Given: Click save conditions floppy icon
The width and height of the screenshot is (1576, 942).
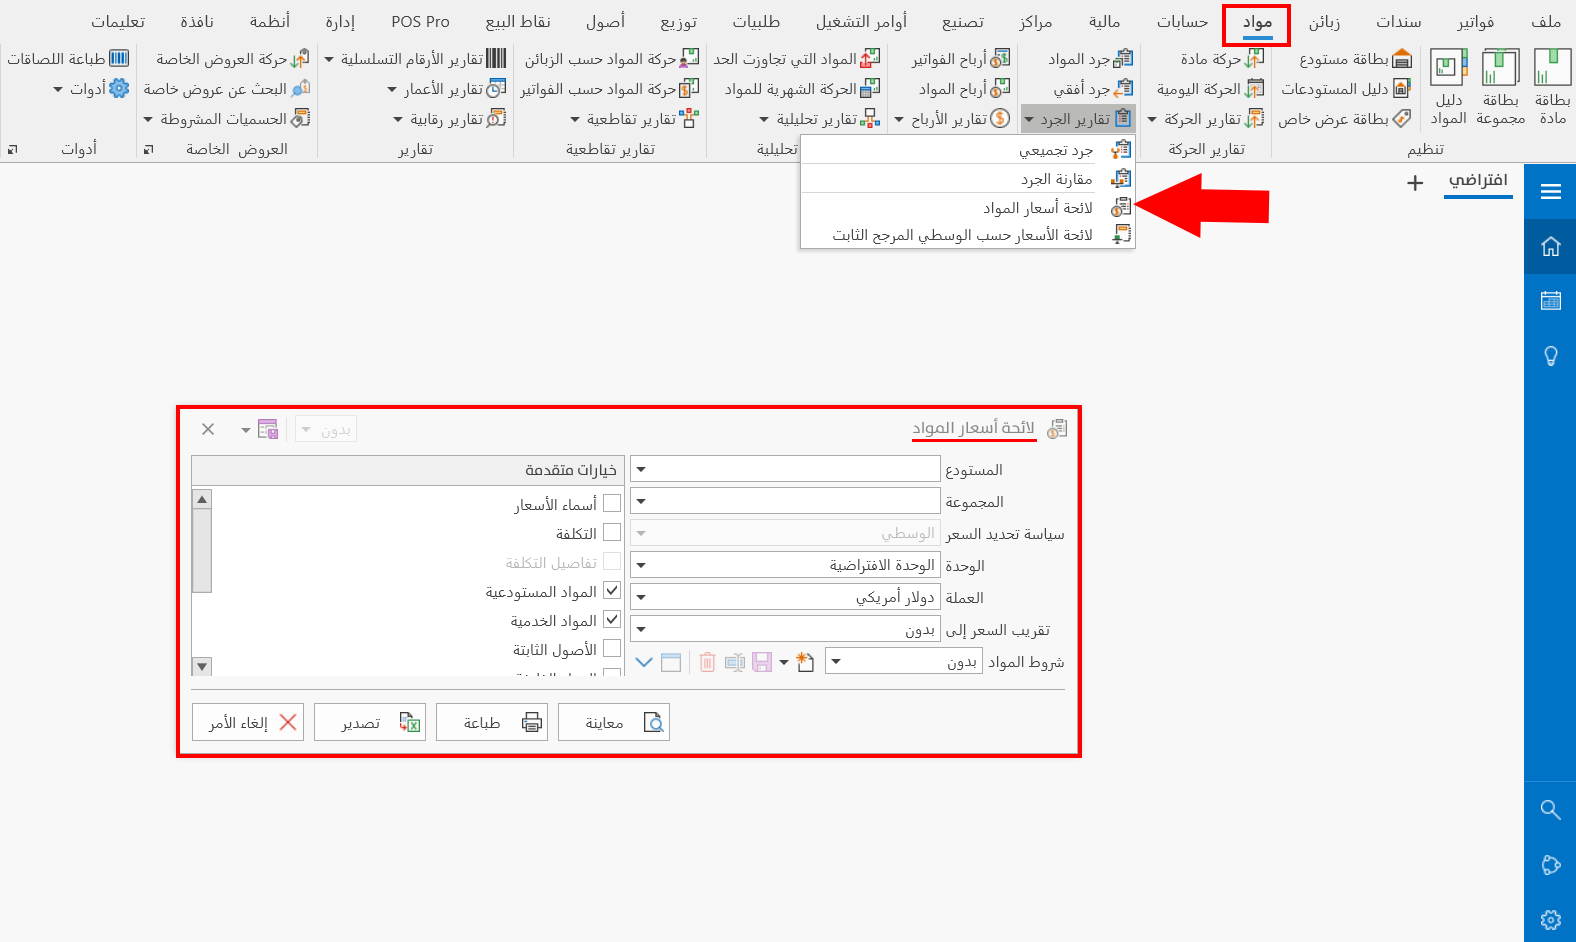Looking at the screenshot, I should [x=762, y=662].
